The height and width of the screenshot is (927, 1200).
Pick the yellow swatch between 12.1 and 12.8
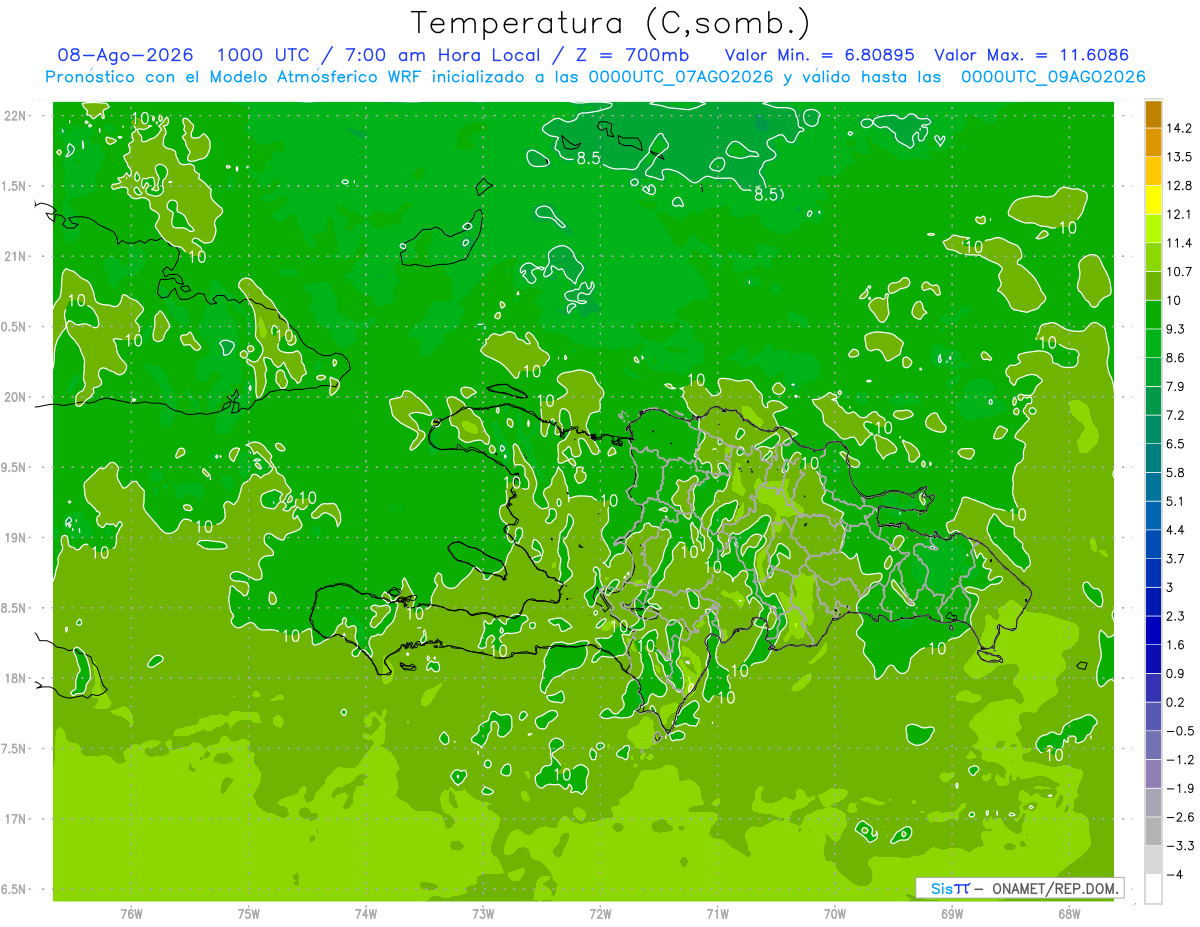(x=1153, y=200)
